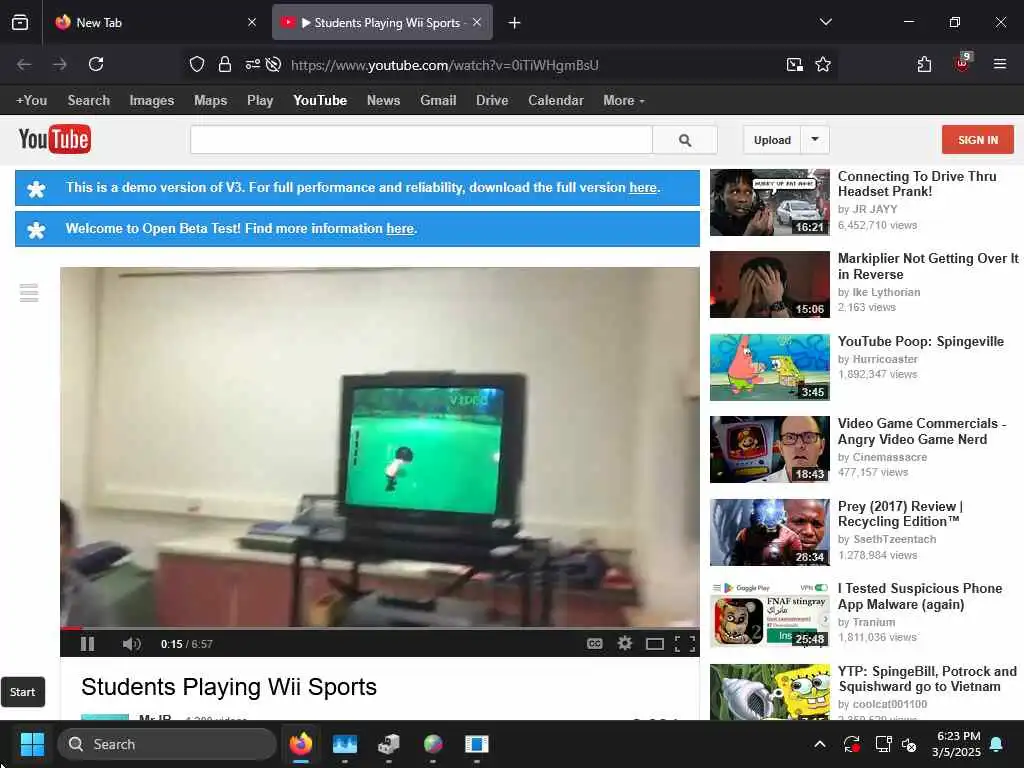Seek in the video progress bar
Viewport: 1024px width, 768px height.
(x=379, y=628)
